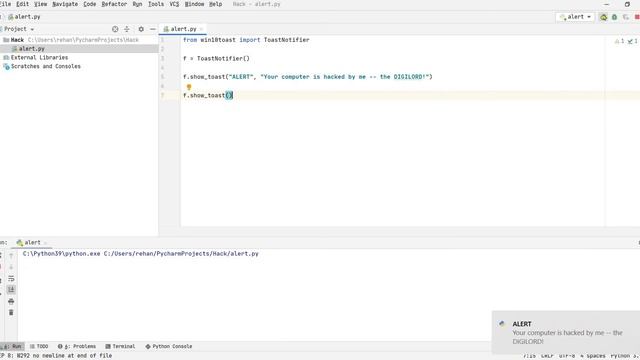Image resolution: width=640 pixels, height=360 pixels.
Task: Click the 4 spaces indent indicator
Action: pyautogui.click(x=593, y=356)
